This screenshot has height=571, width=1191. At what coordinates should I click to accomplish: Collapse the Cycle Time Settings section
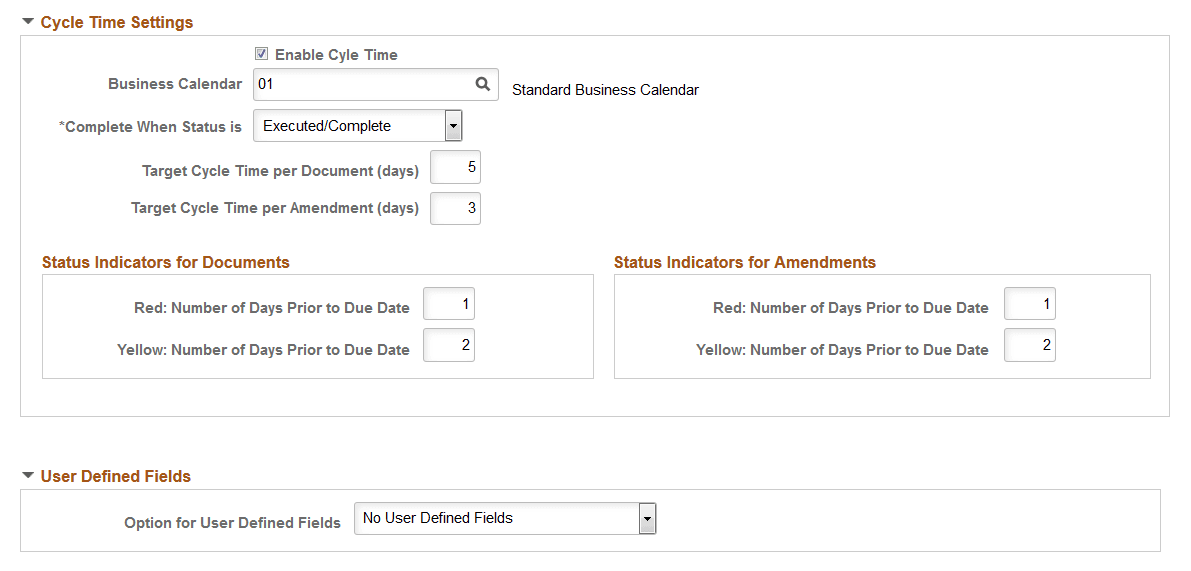[28, 21]
